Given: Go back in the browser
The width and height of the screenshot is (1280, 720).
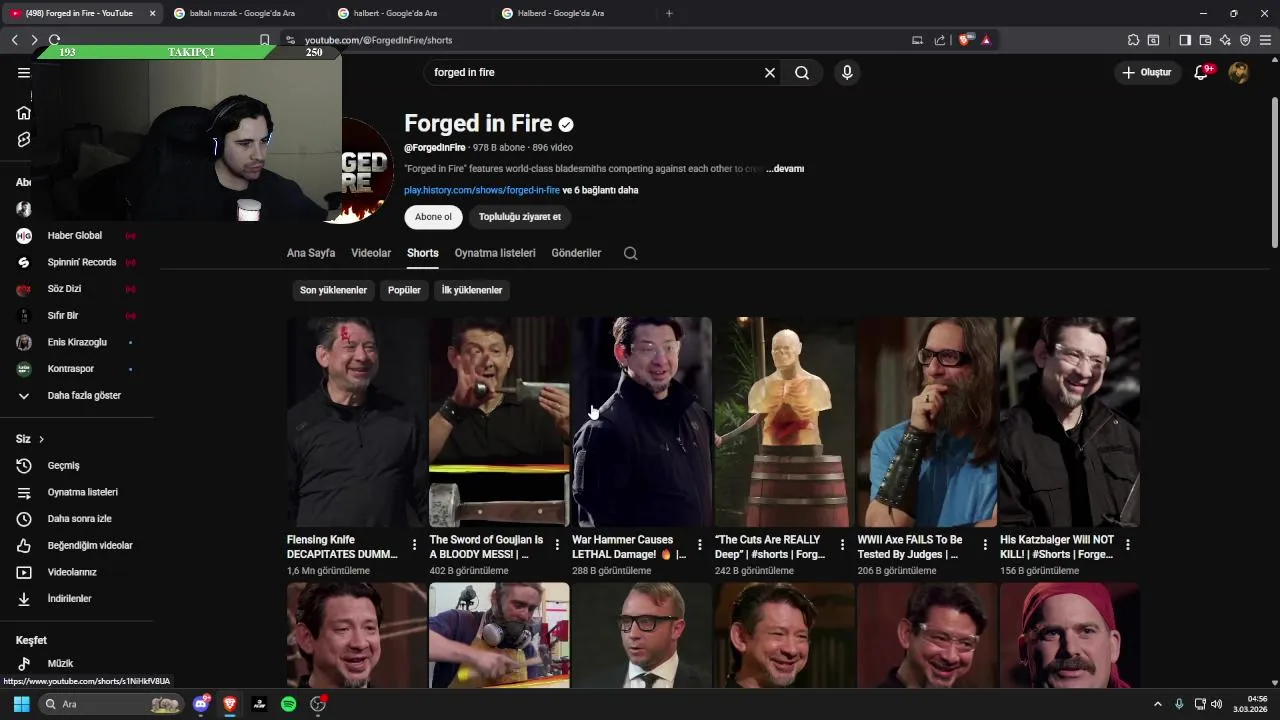Looking at the screenshot, I should click(14, 40).
